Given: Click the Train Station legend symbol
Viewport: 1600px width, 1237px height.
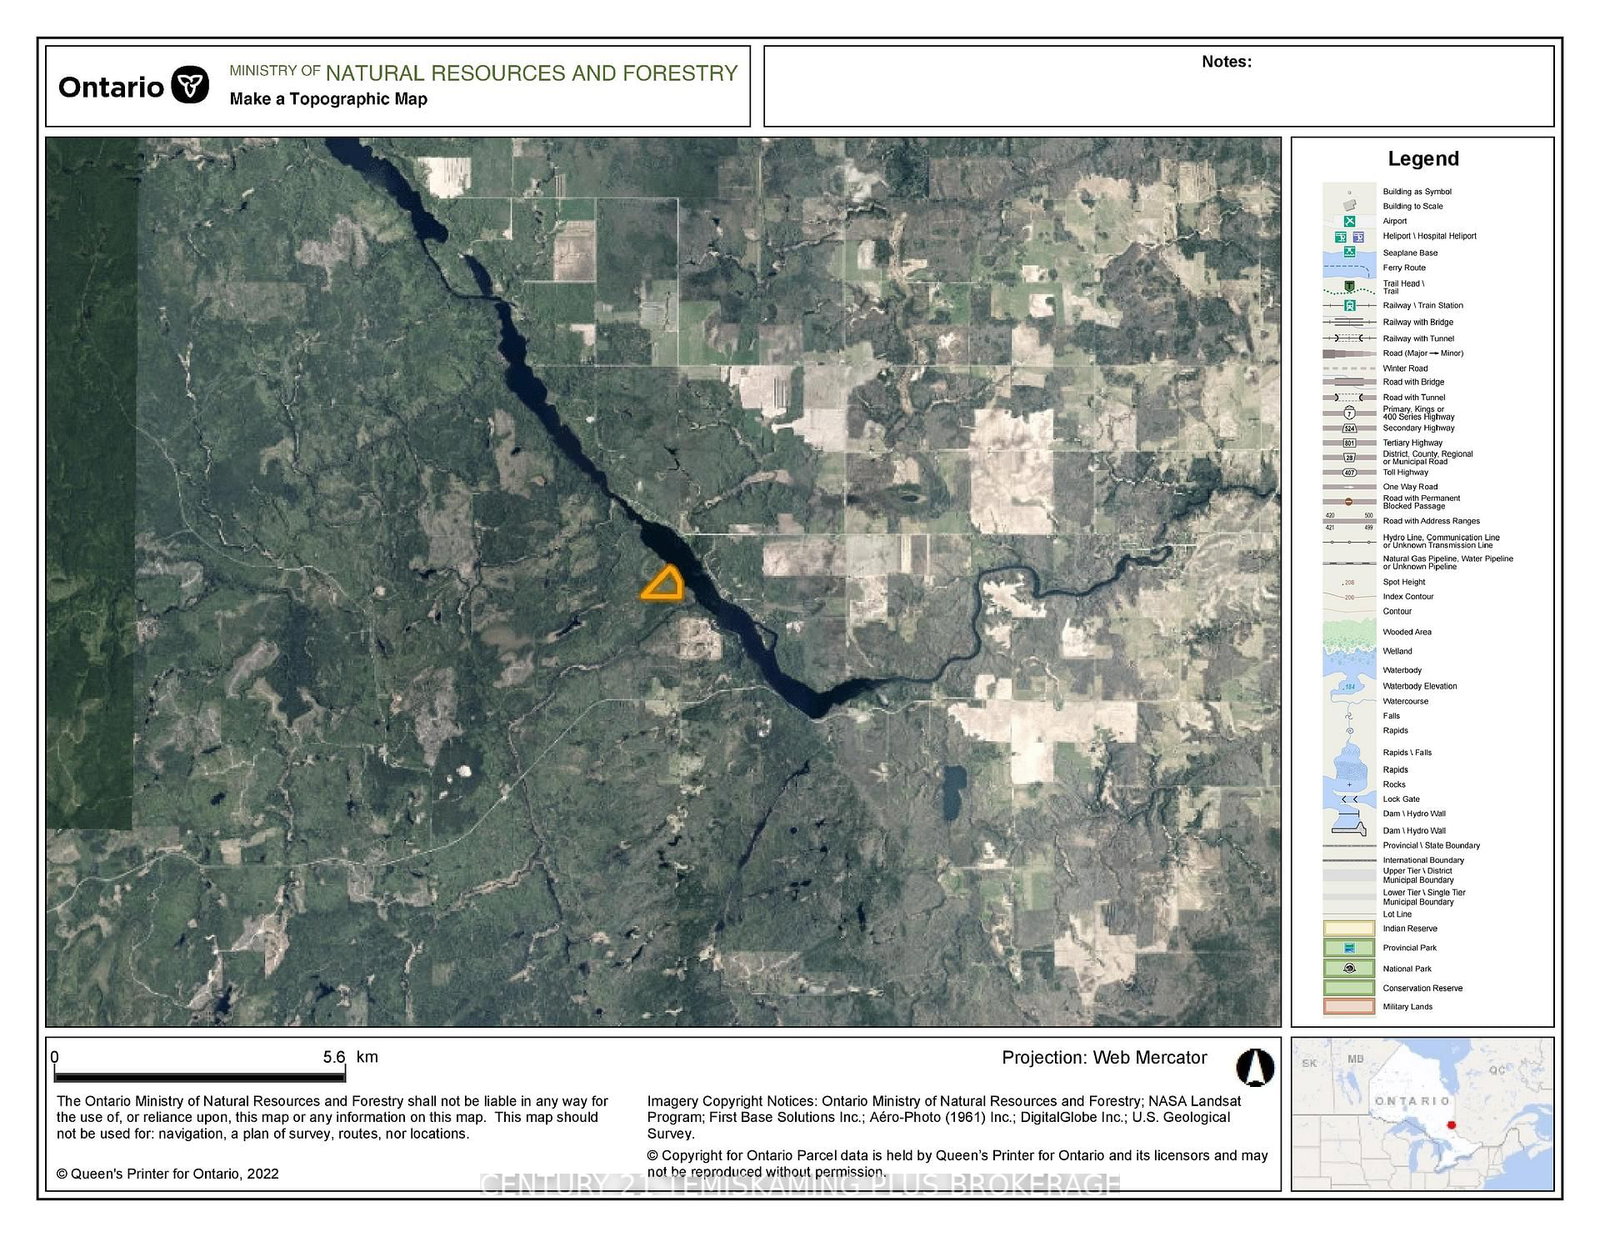Looking at the screenshot, I should click(1349, 305).
